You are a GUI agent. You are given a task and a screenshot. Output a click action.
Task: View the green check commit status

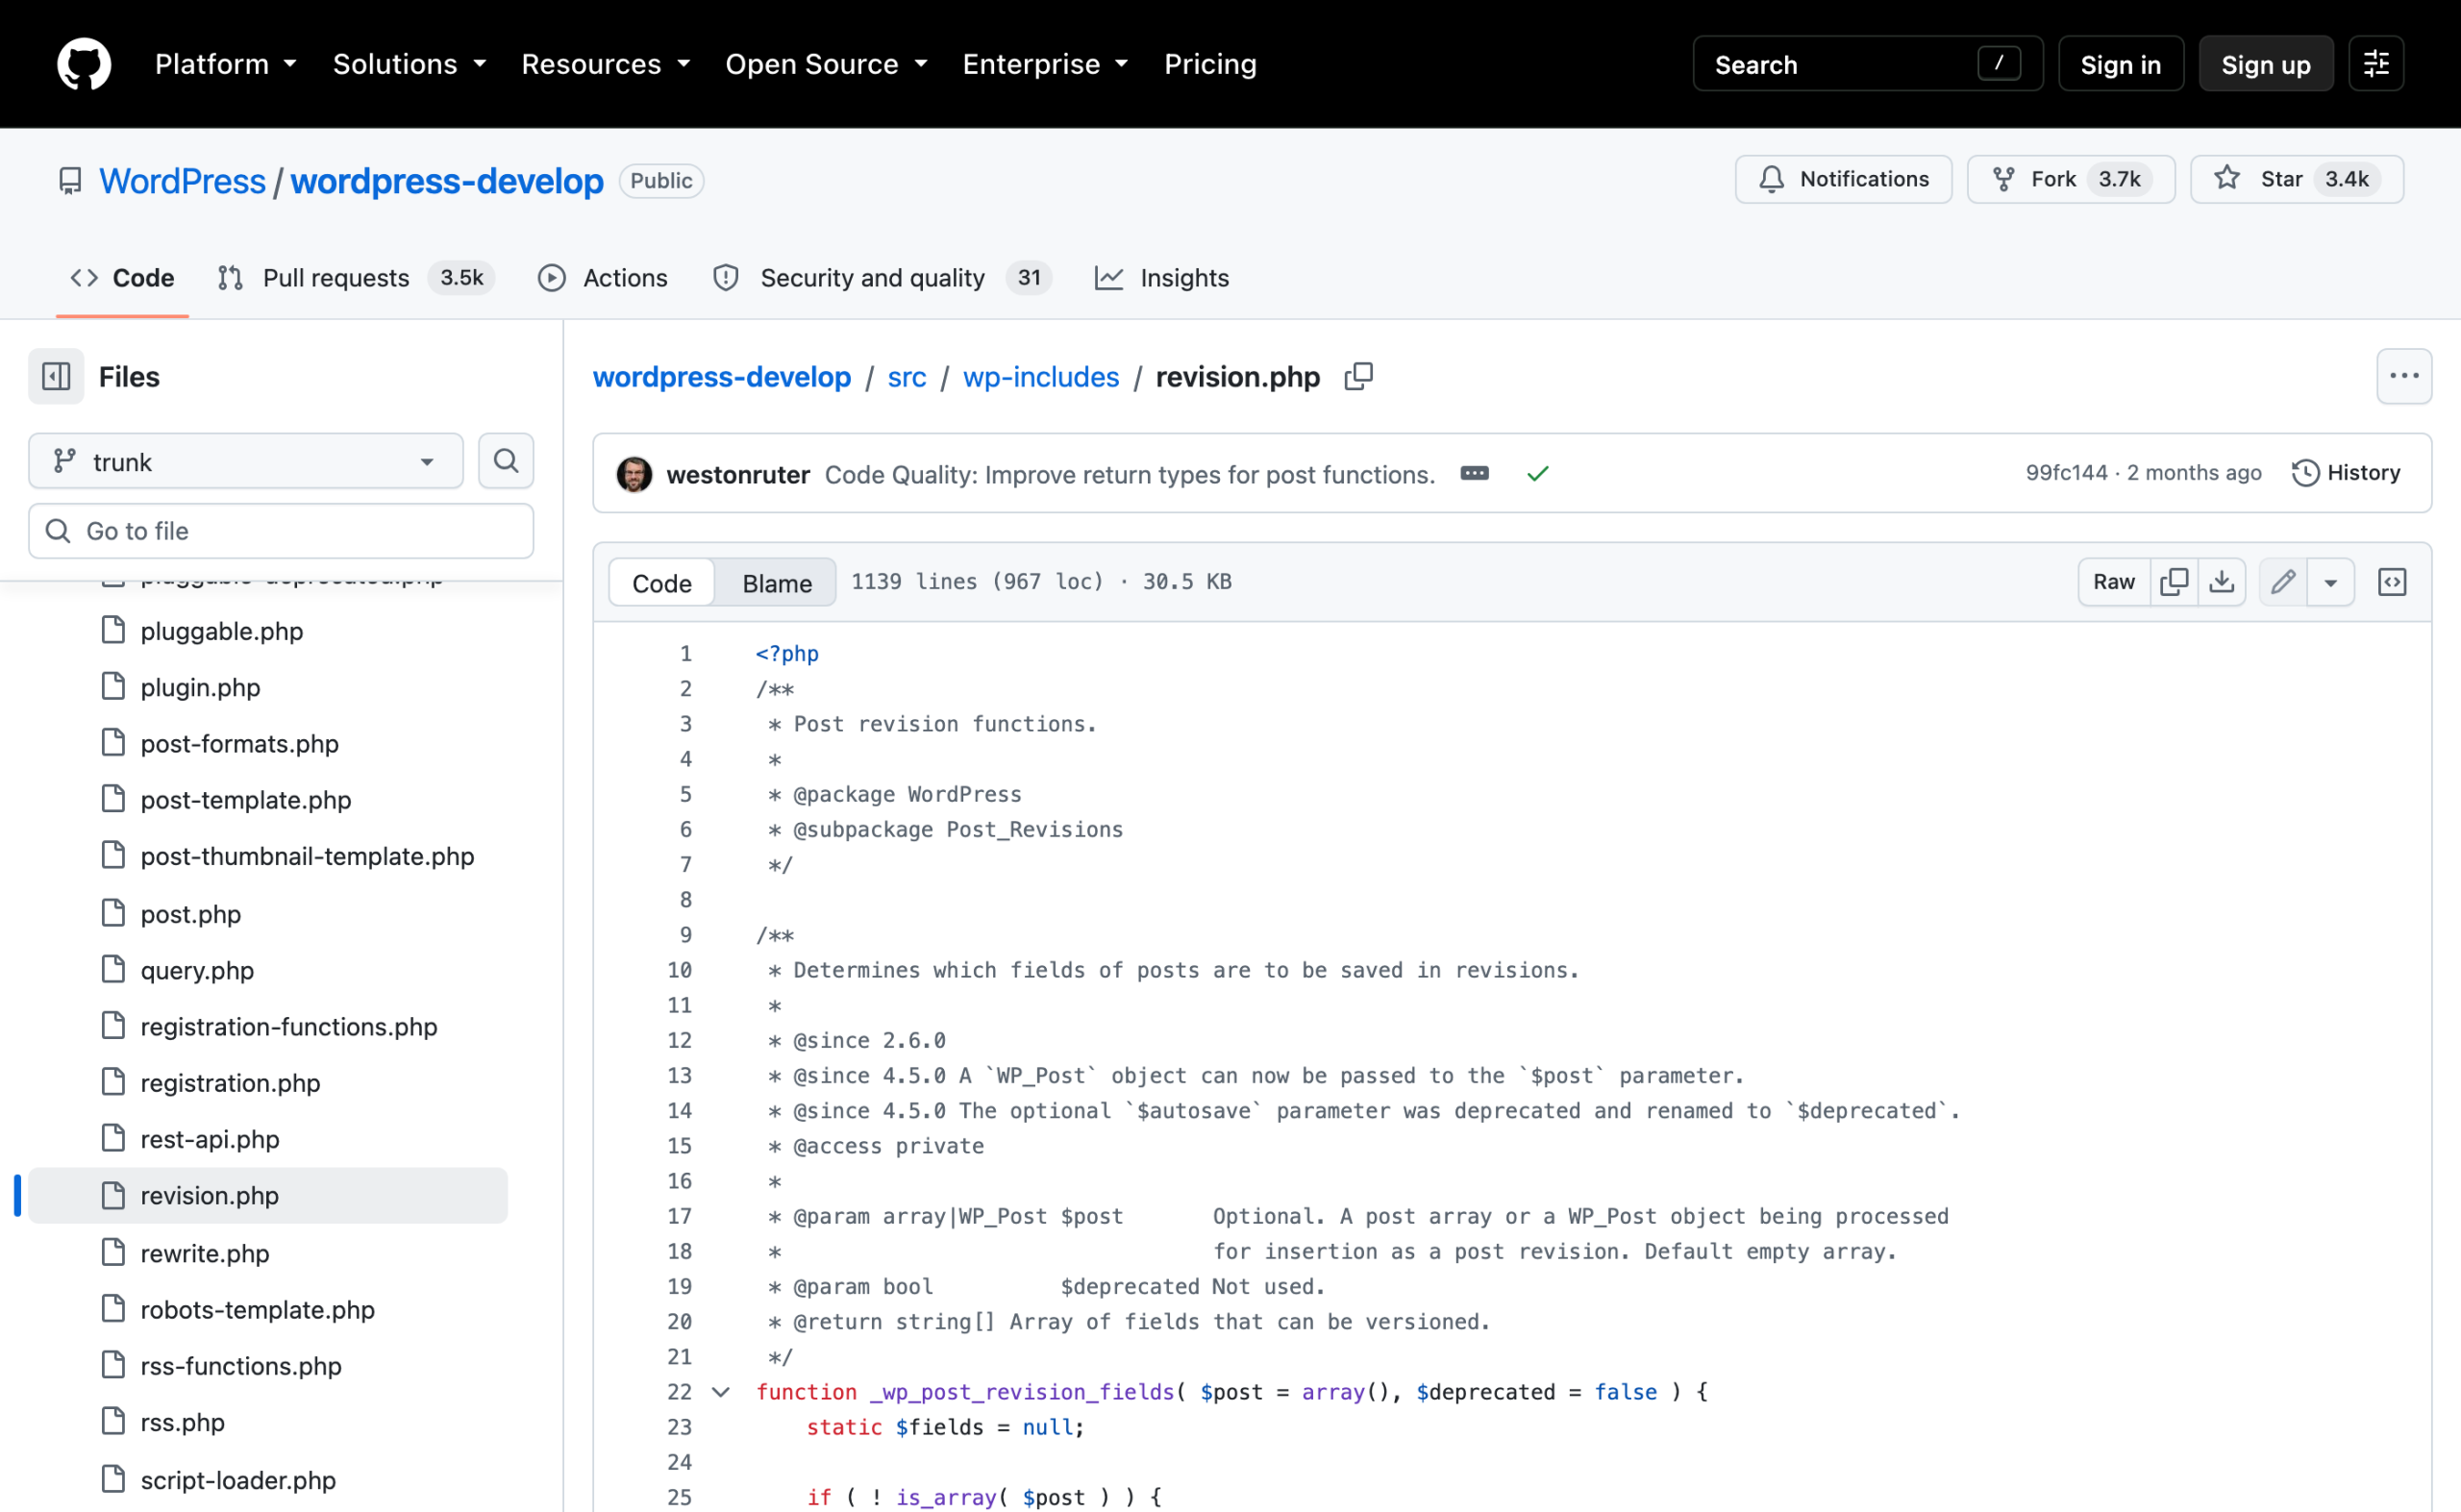[1538, 473]
